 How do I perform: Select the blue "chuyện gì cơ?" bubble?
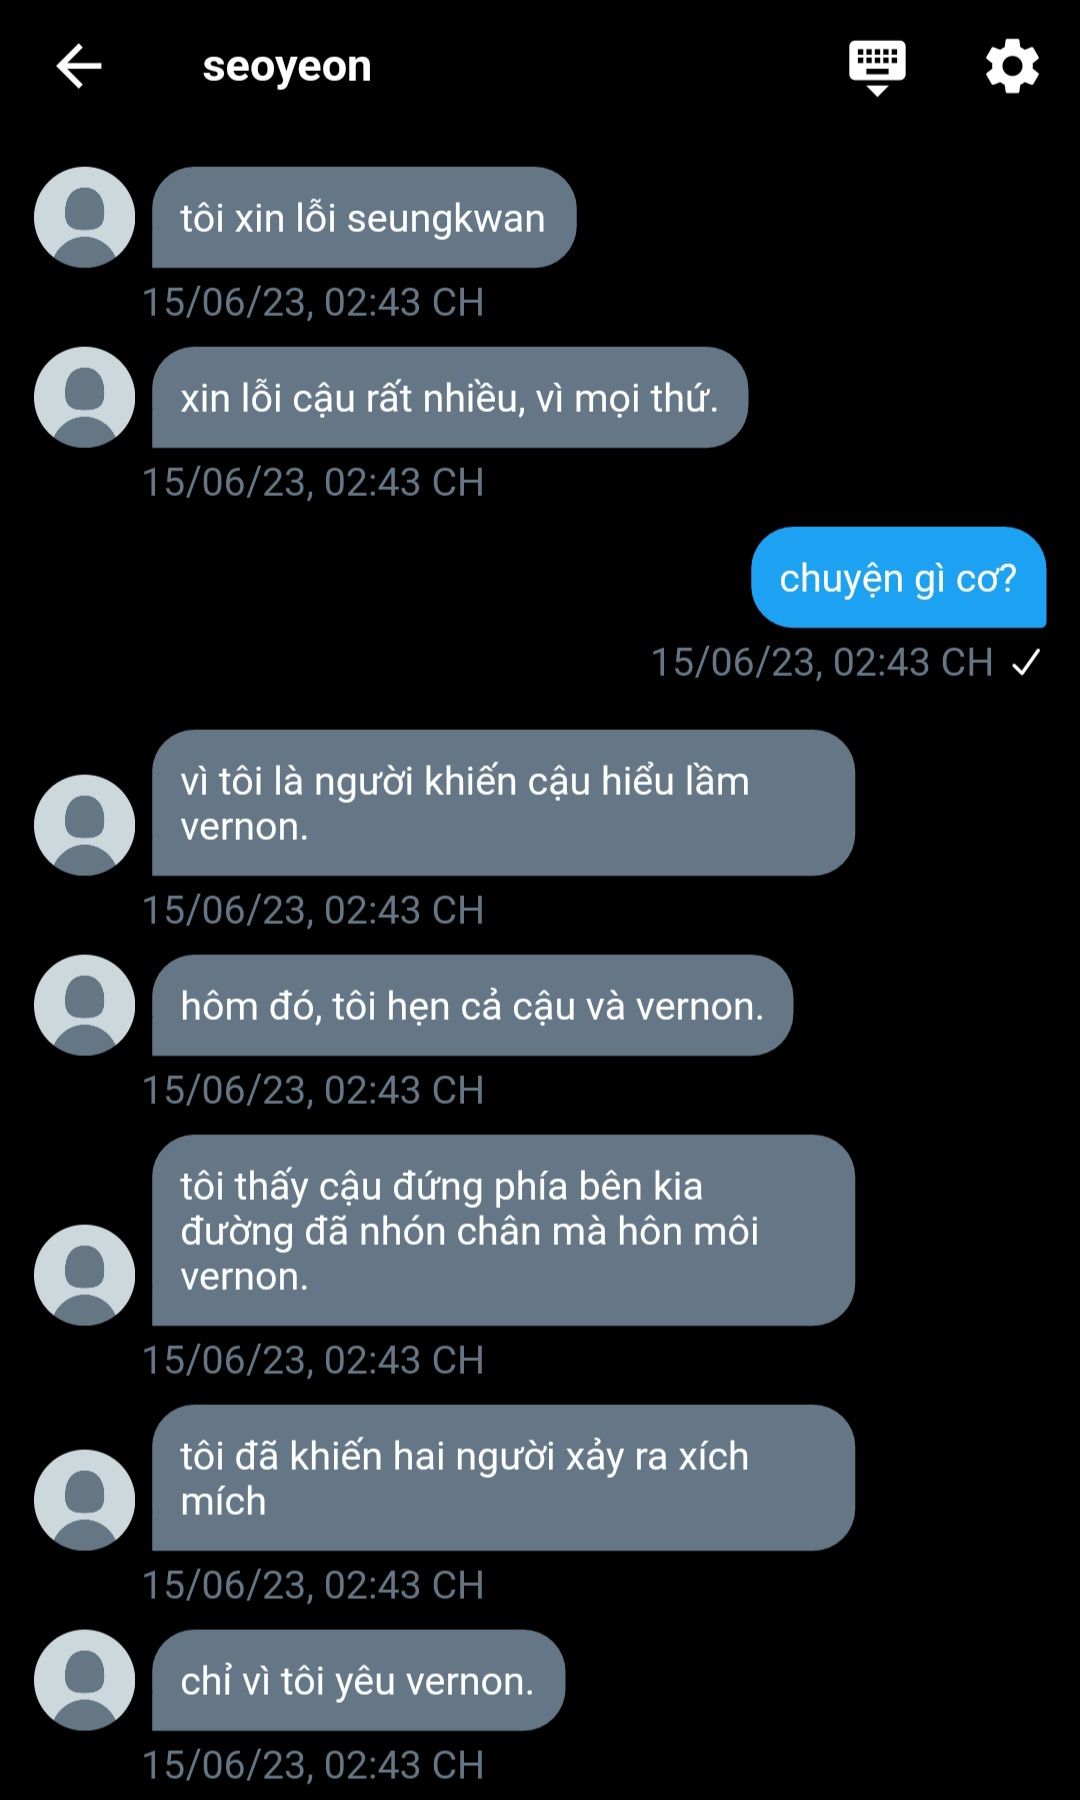[x=898, y=578]
